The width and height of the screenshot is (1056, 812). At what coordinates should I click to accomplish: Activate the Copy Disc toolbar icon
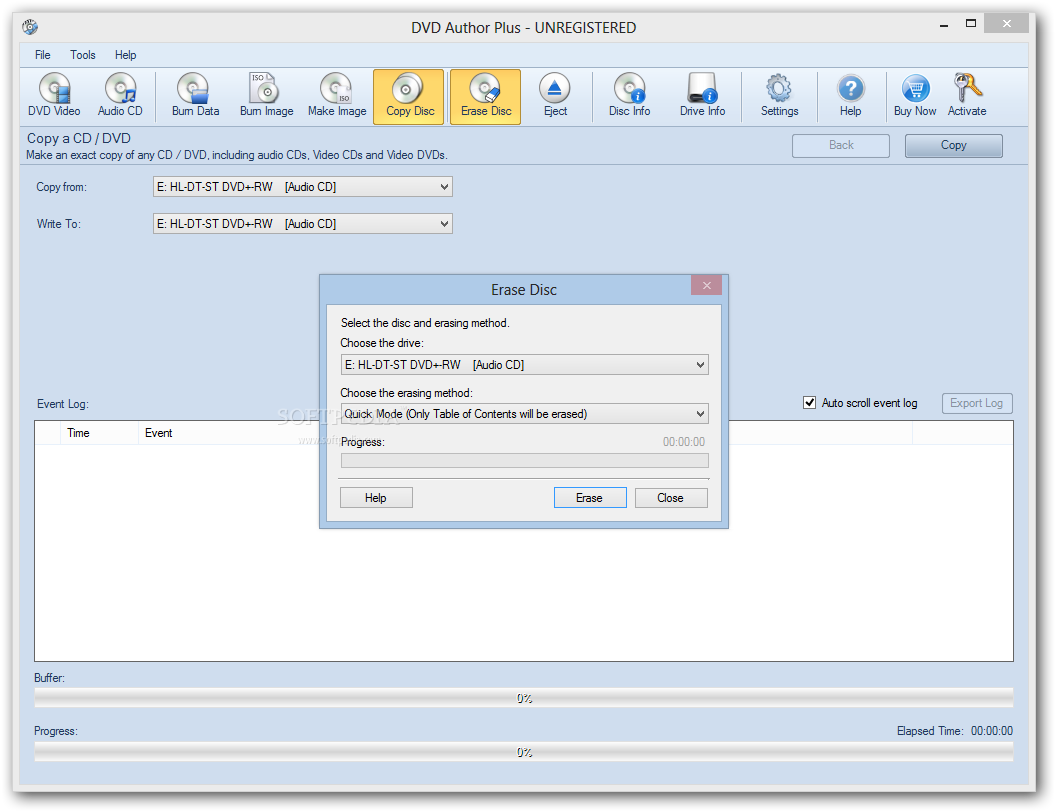409,96
